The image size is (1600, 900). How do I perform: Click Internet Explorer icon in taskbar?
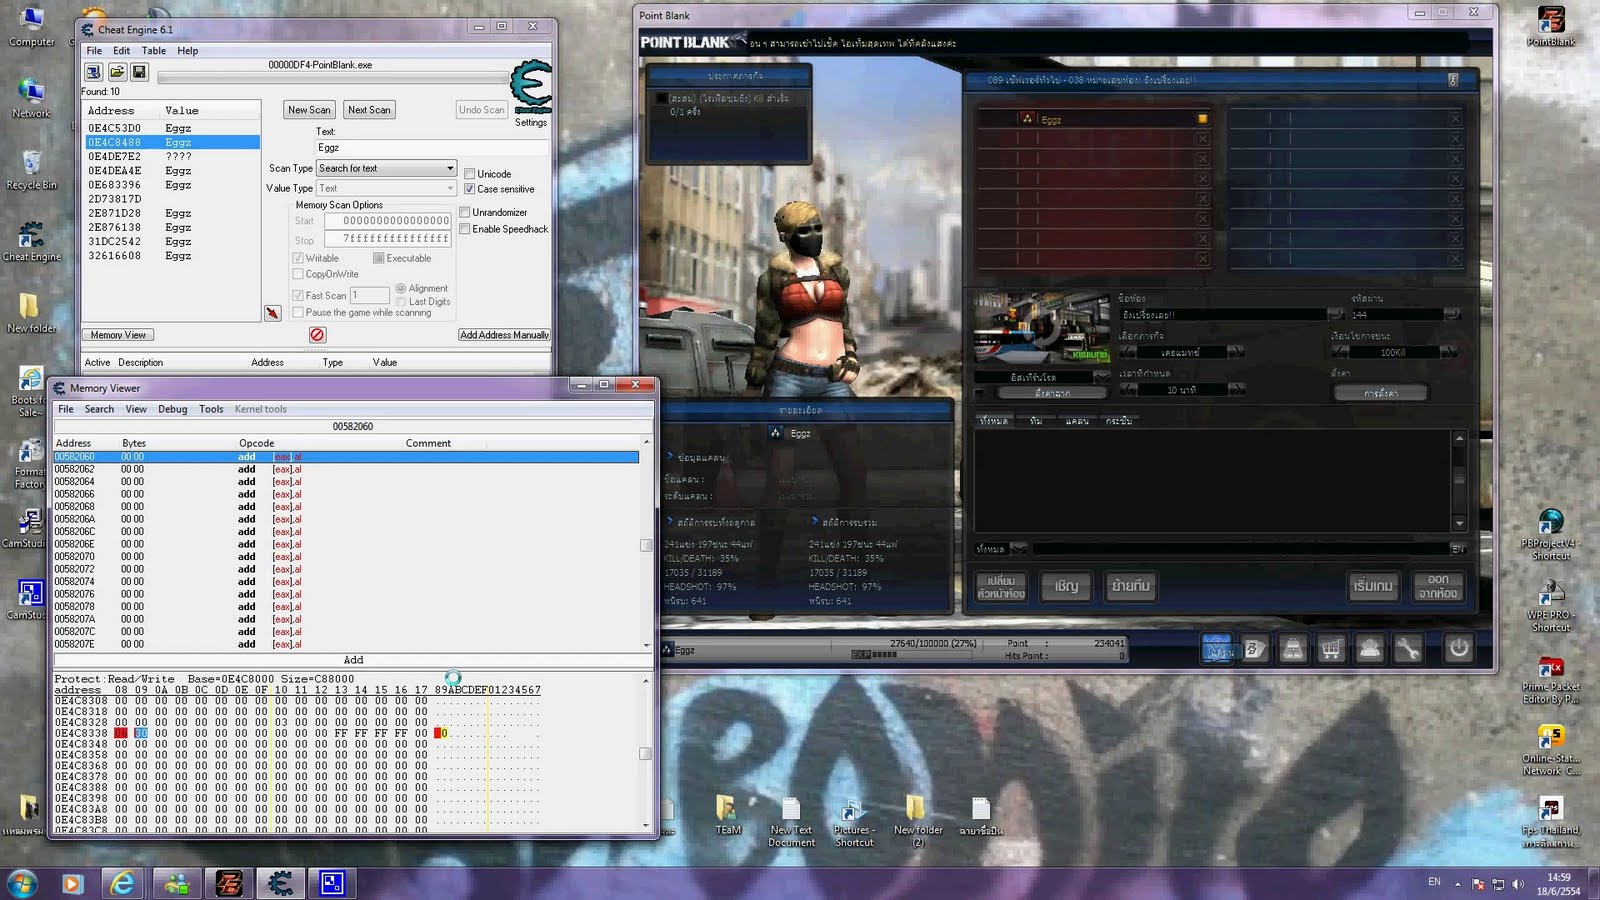pos(122,883)
